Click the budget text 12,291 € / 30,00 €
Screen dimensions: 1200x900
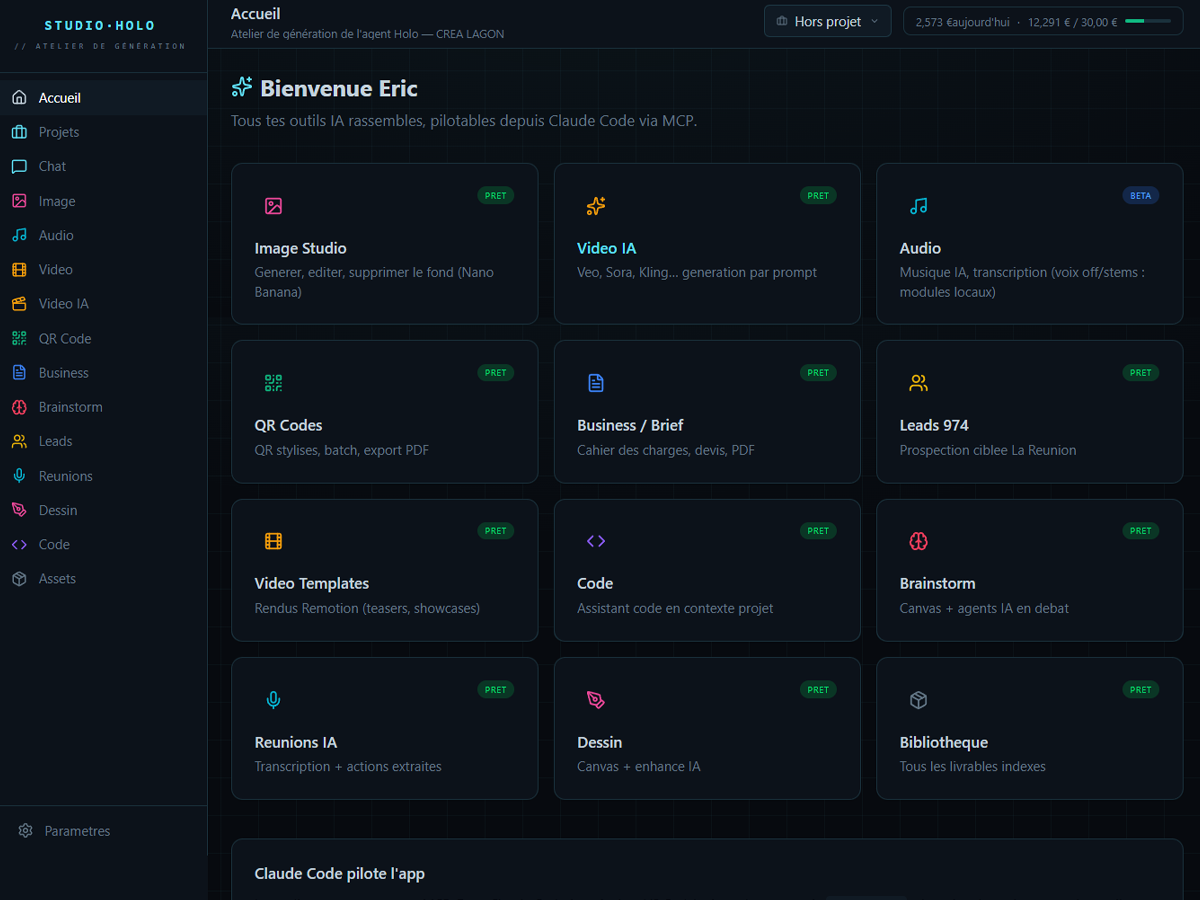tap(1073, 22)
